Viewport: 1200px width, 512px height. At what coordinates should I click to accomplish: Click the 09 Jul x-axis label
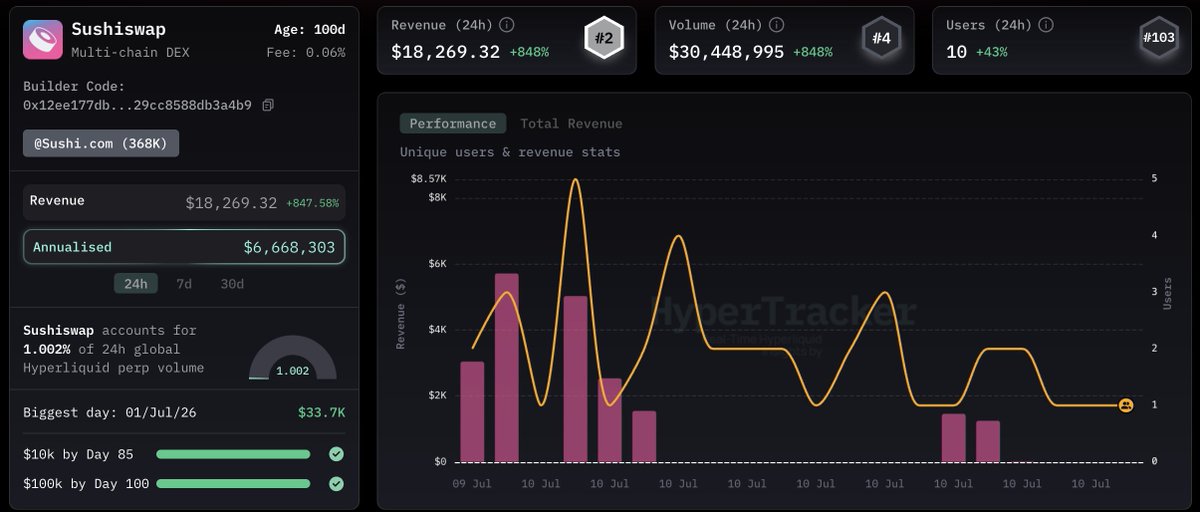pos(473,483)
